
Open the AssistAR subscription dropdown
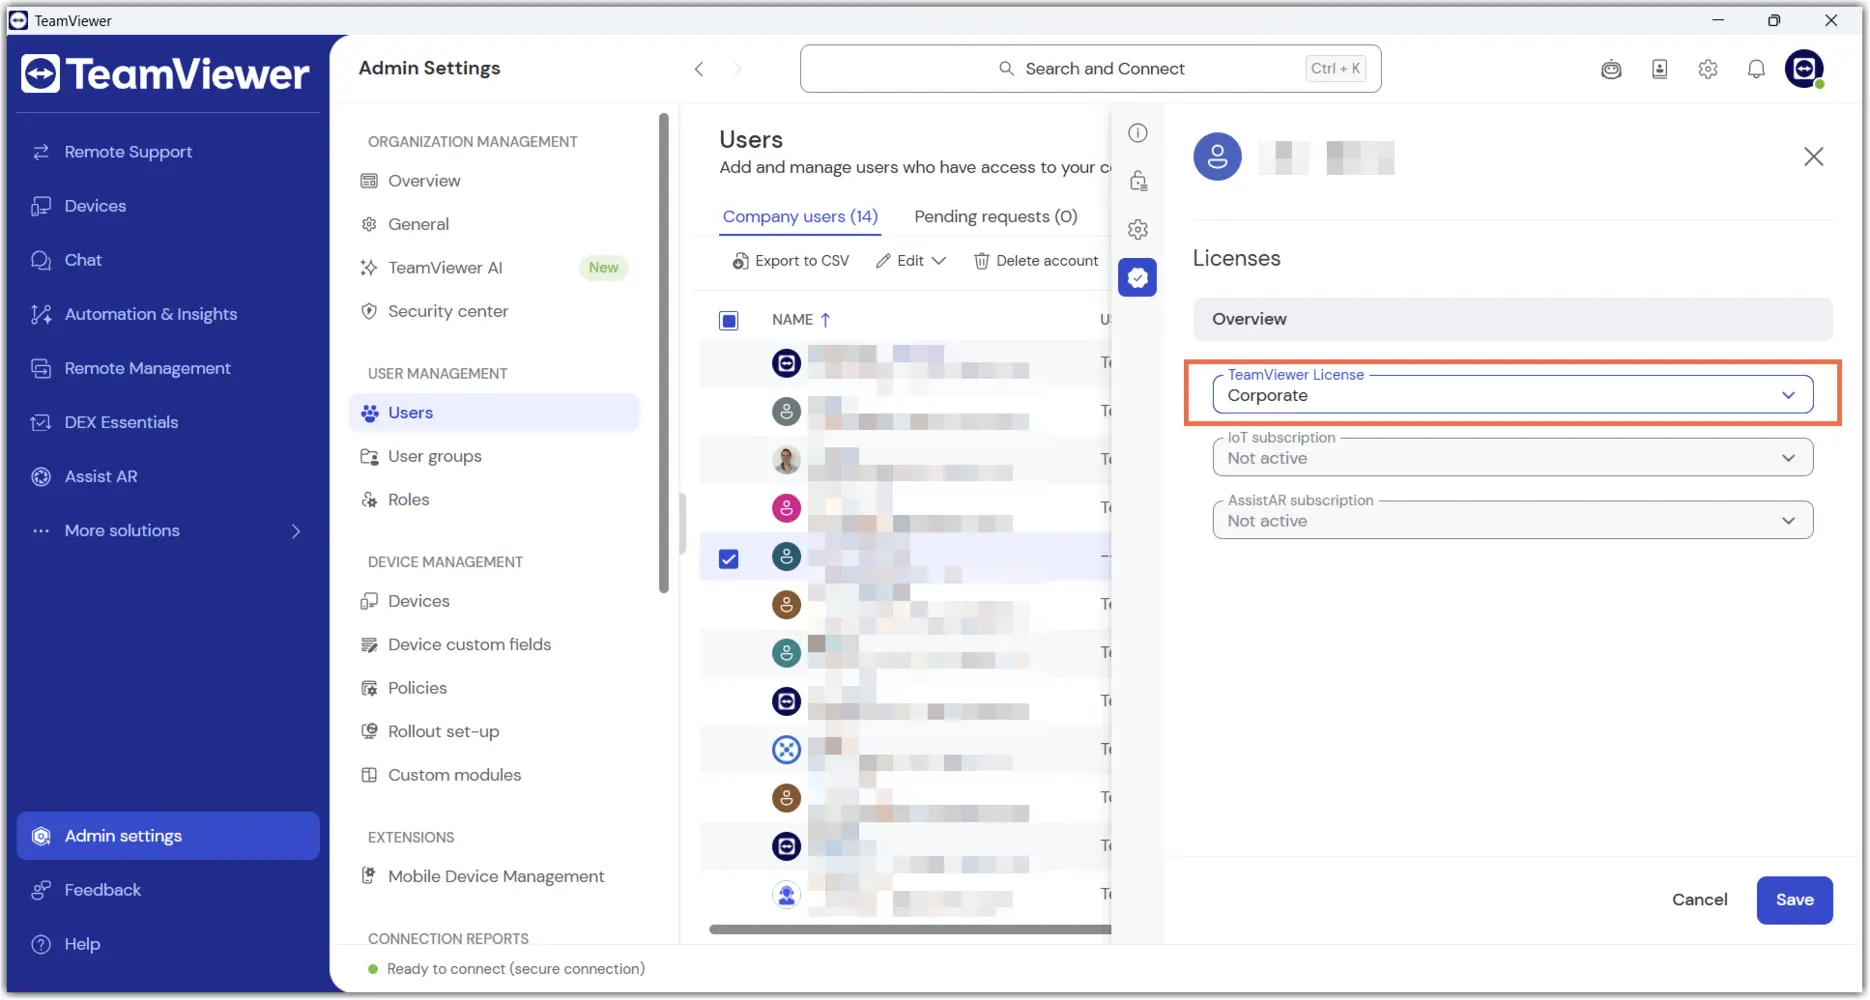click(x=1512, y=521)
